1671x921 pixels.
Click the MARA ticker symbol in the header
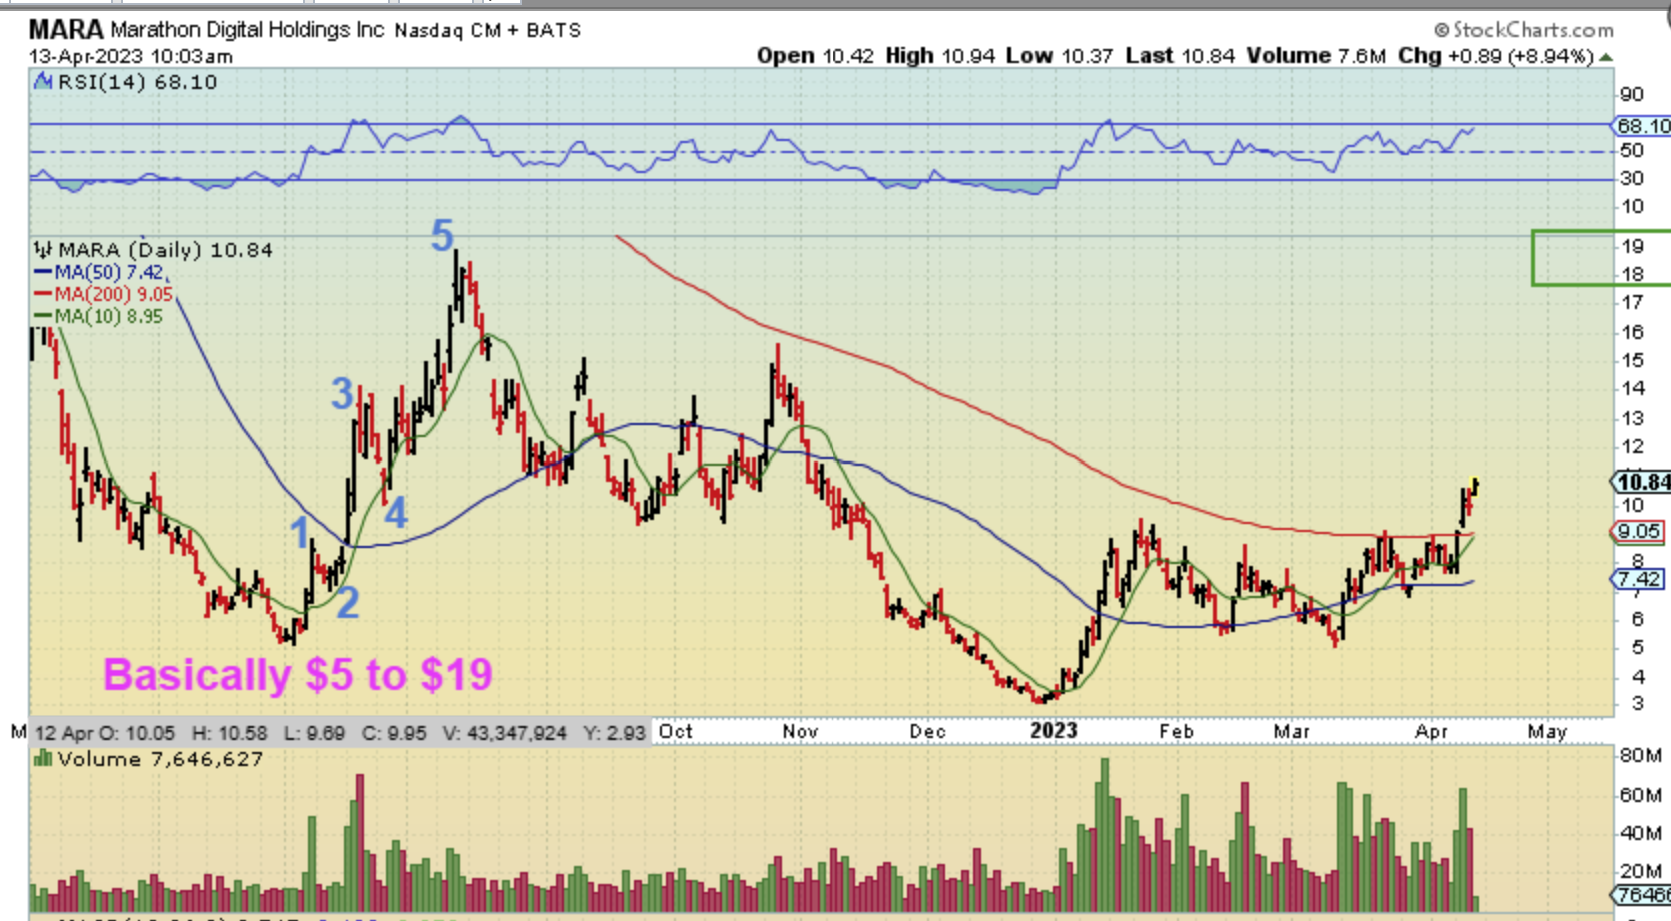coord(66,29)
